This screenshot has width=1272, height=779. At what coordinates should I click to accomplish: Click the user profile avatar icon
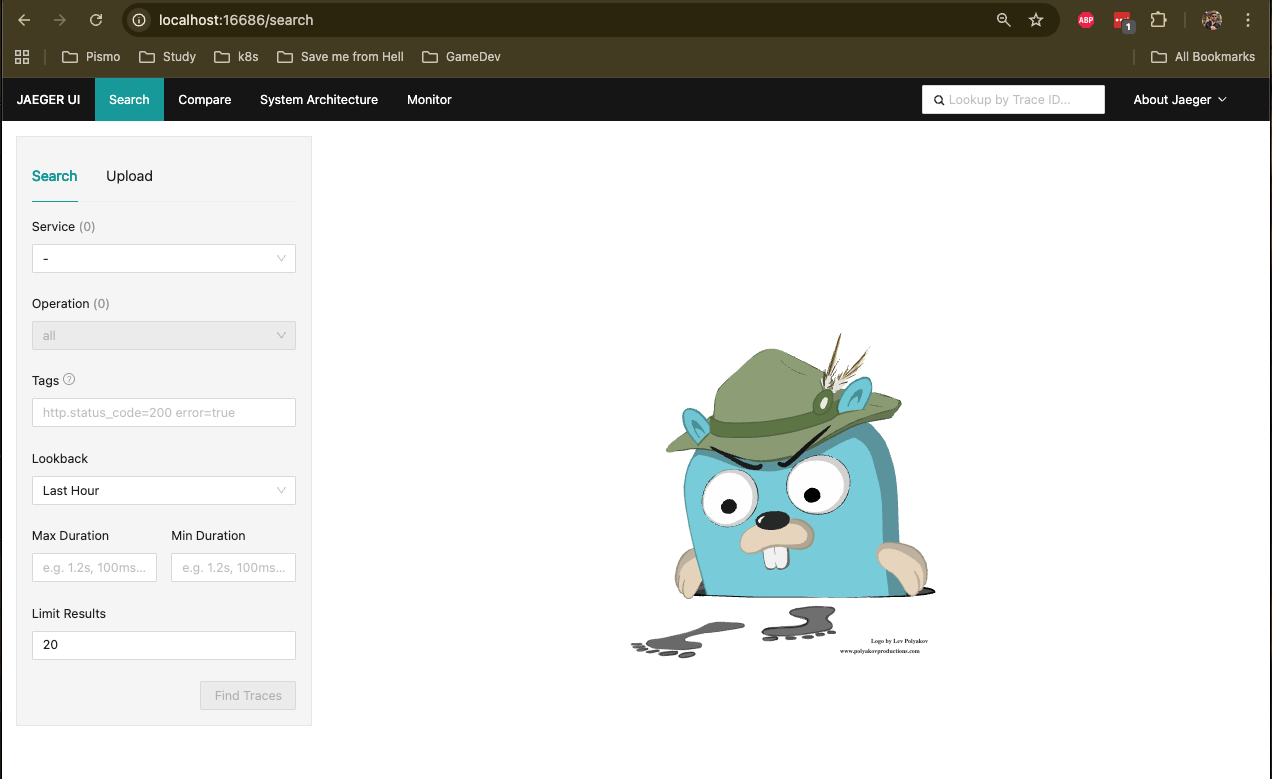pyautogui.click(x=1212, y=20)
